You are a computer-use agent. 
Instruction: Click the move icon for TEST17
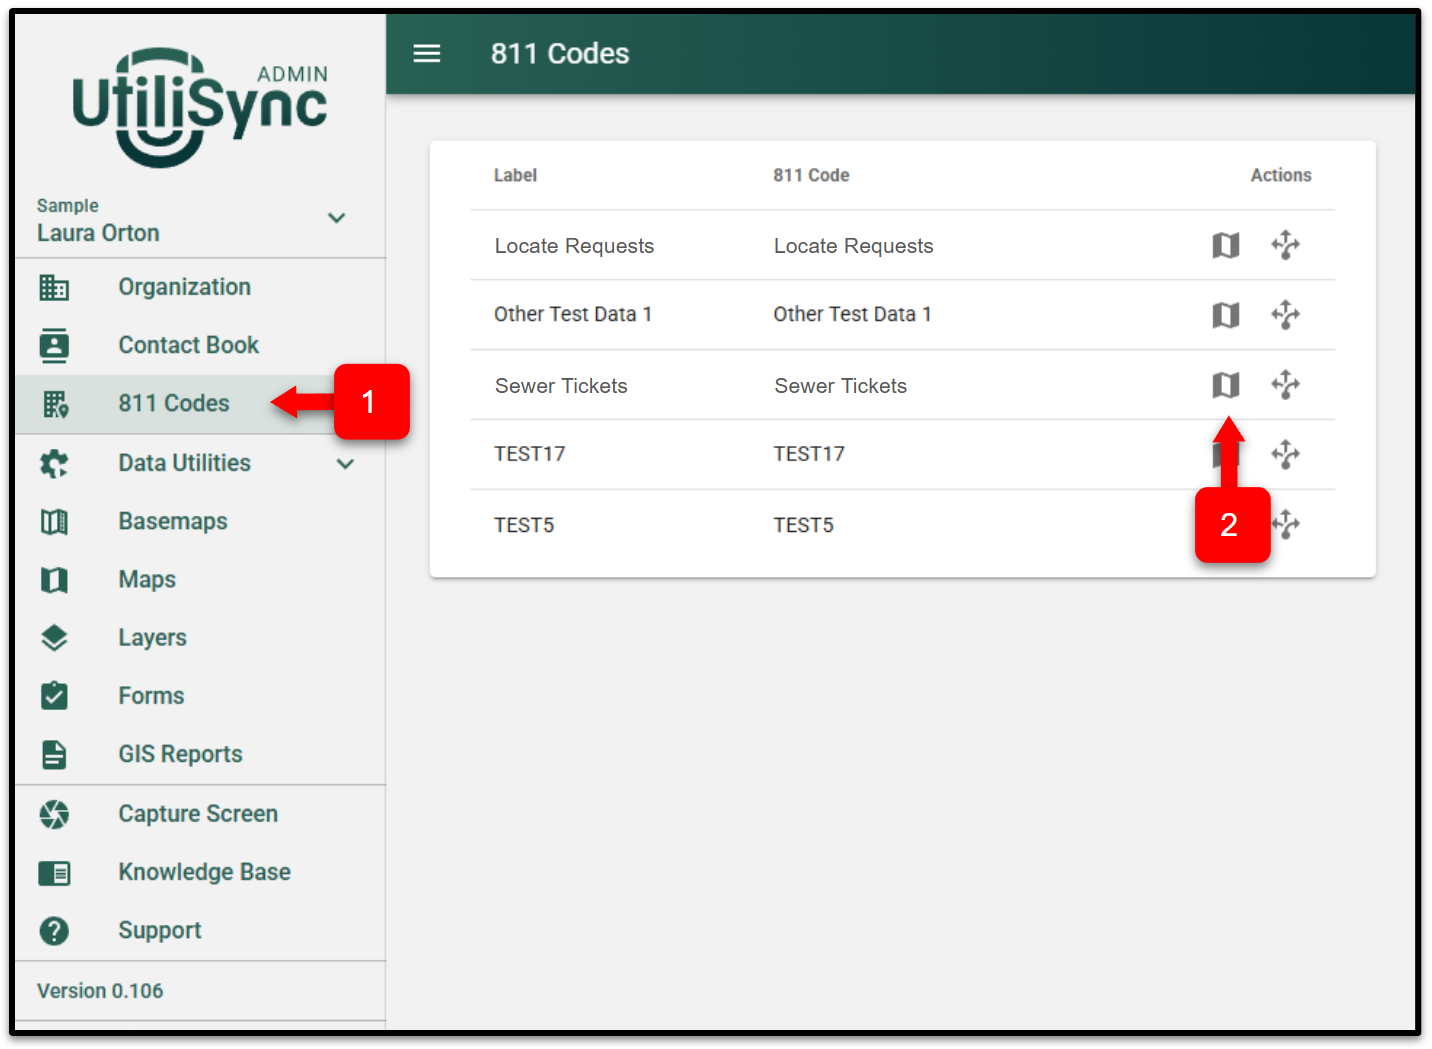tap(1286, 455)
